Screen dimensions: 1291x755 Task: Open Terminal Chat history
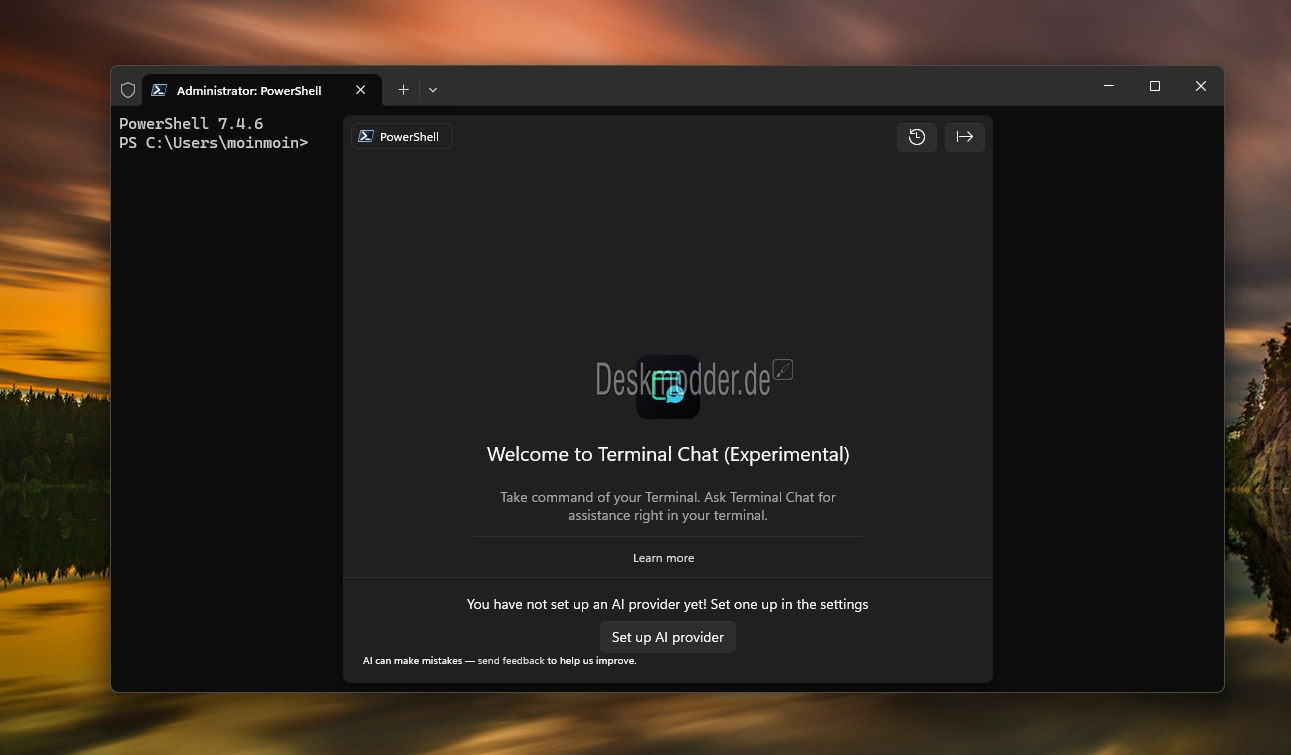[x=917, y=137]
